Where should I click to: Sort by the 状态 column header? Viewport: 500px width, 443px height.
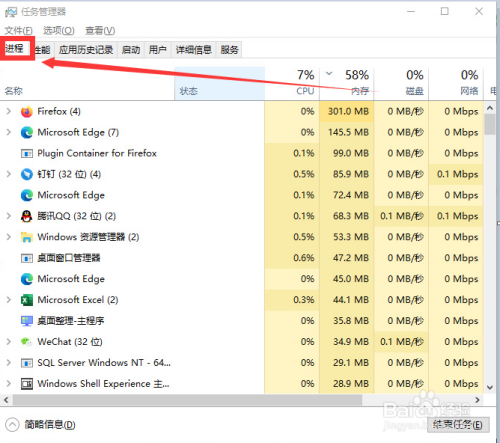220,83
